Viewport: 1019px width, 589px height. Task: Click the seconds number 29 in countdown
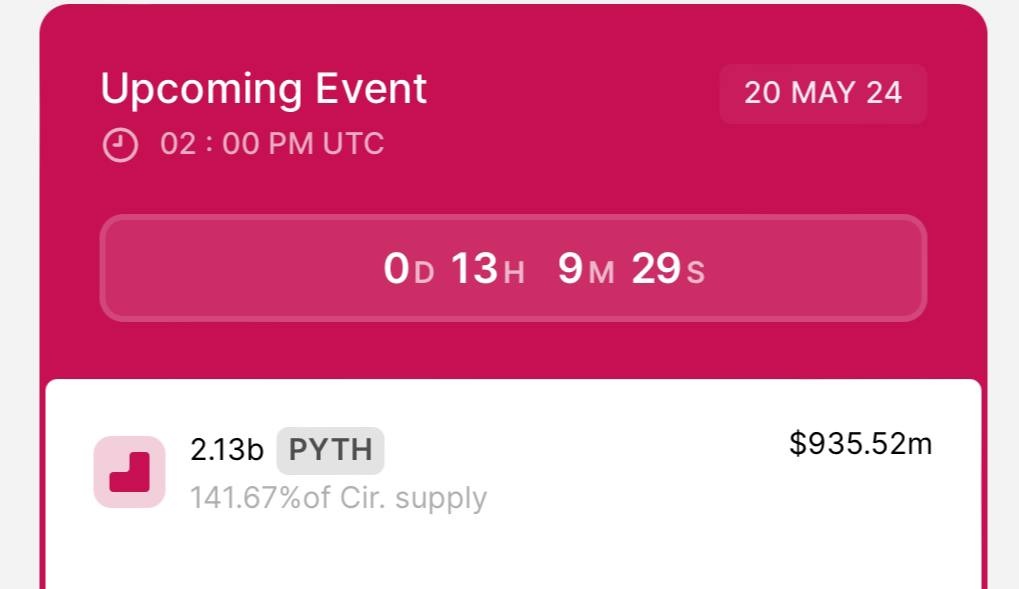[656, 269]
